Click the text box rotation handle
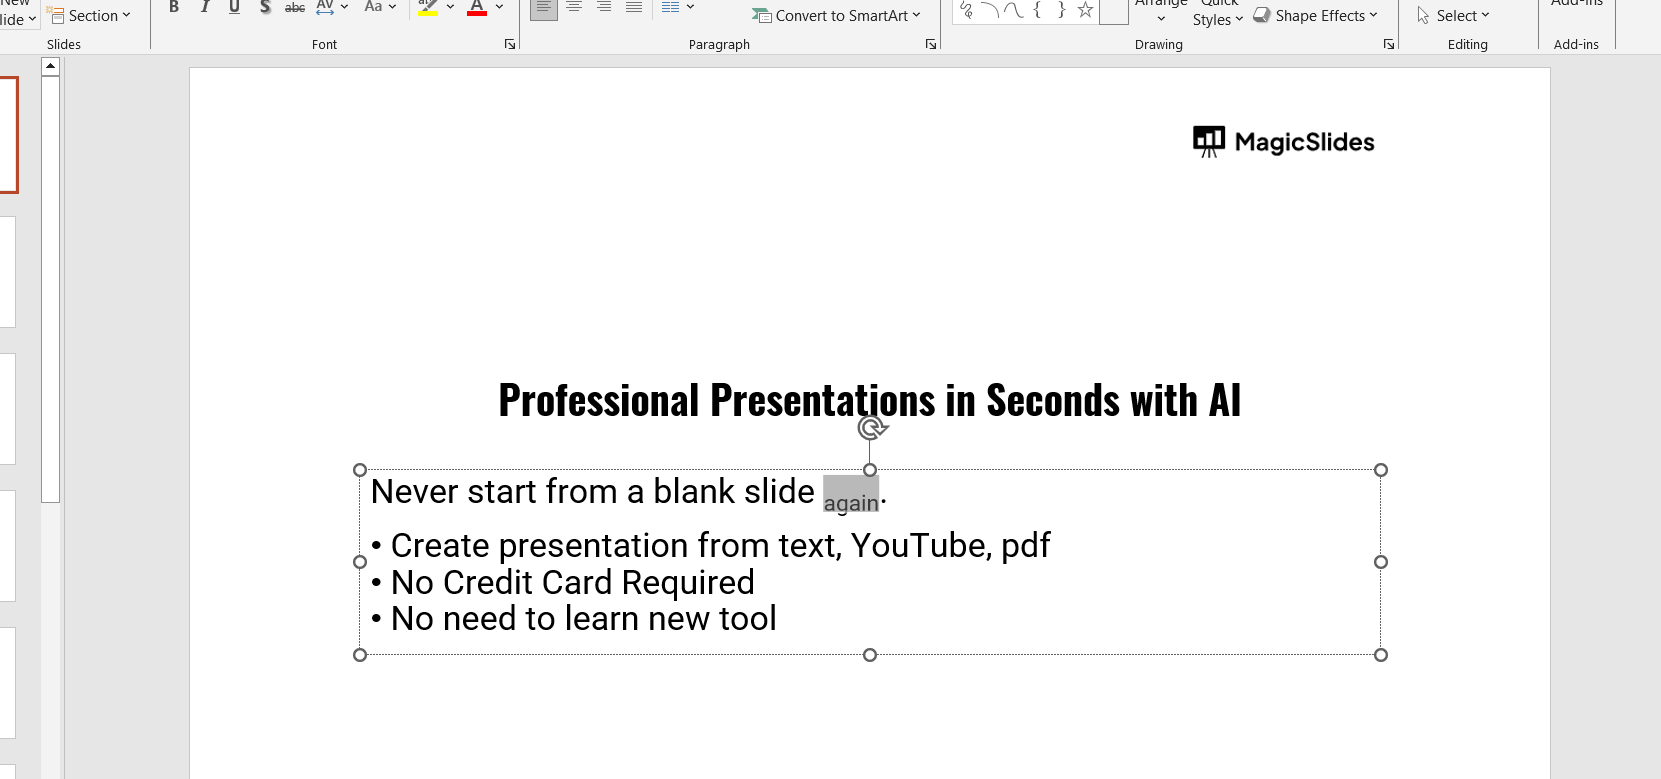 coord(871,428)
